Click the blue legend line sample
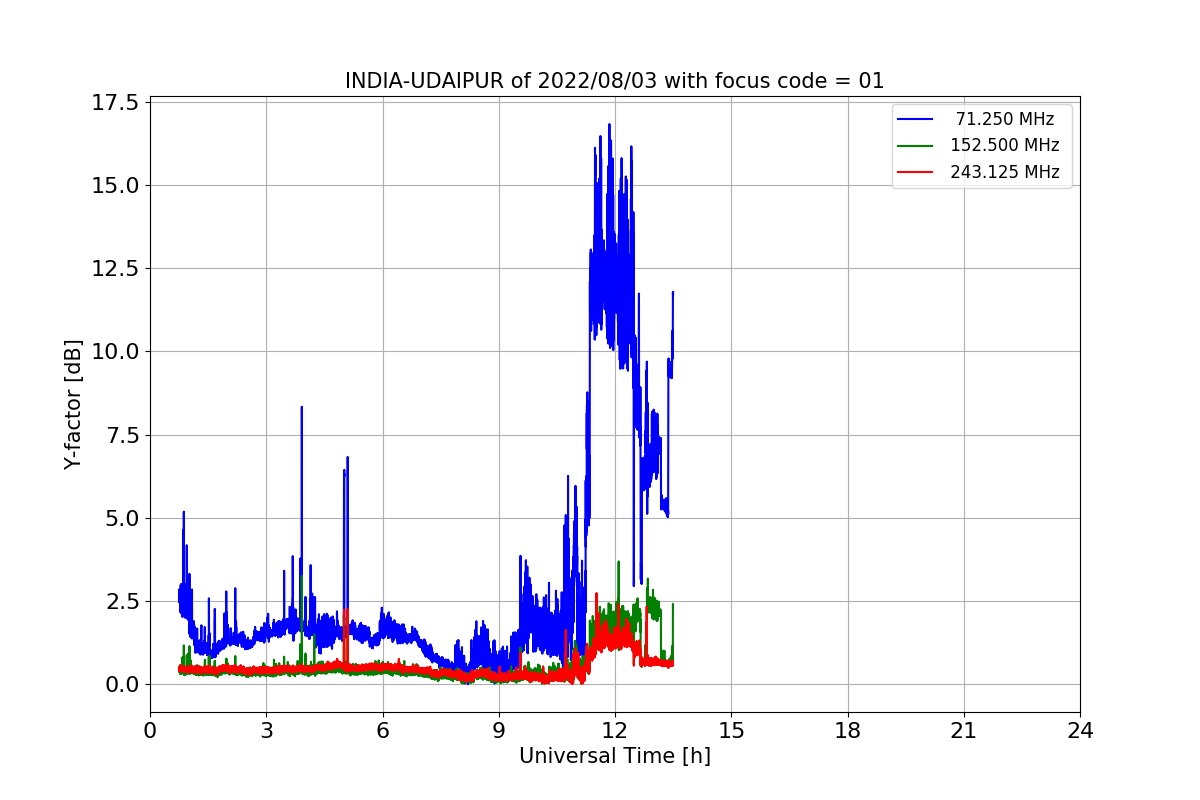Viewport: 1200px width, 800px height. tap(916, 120)
